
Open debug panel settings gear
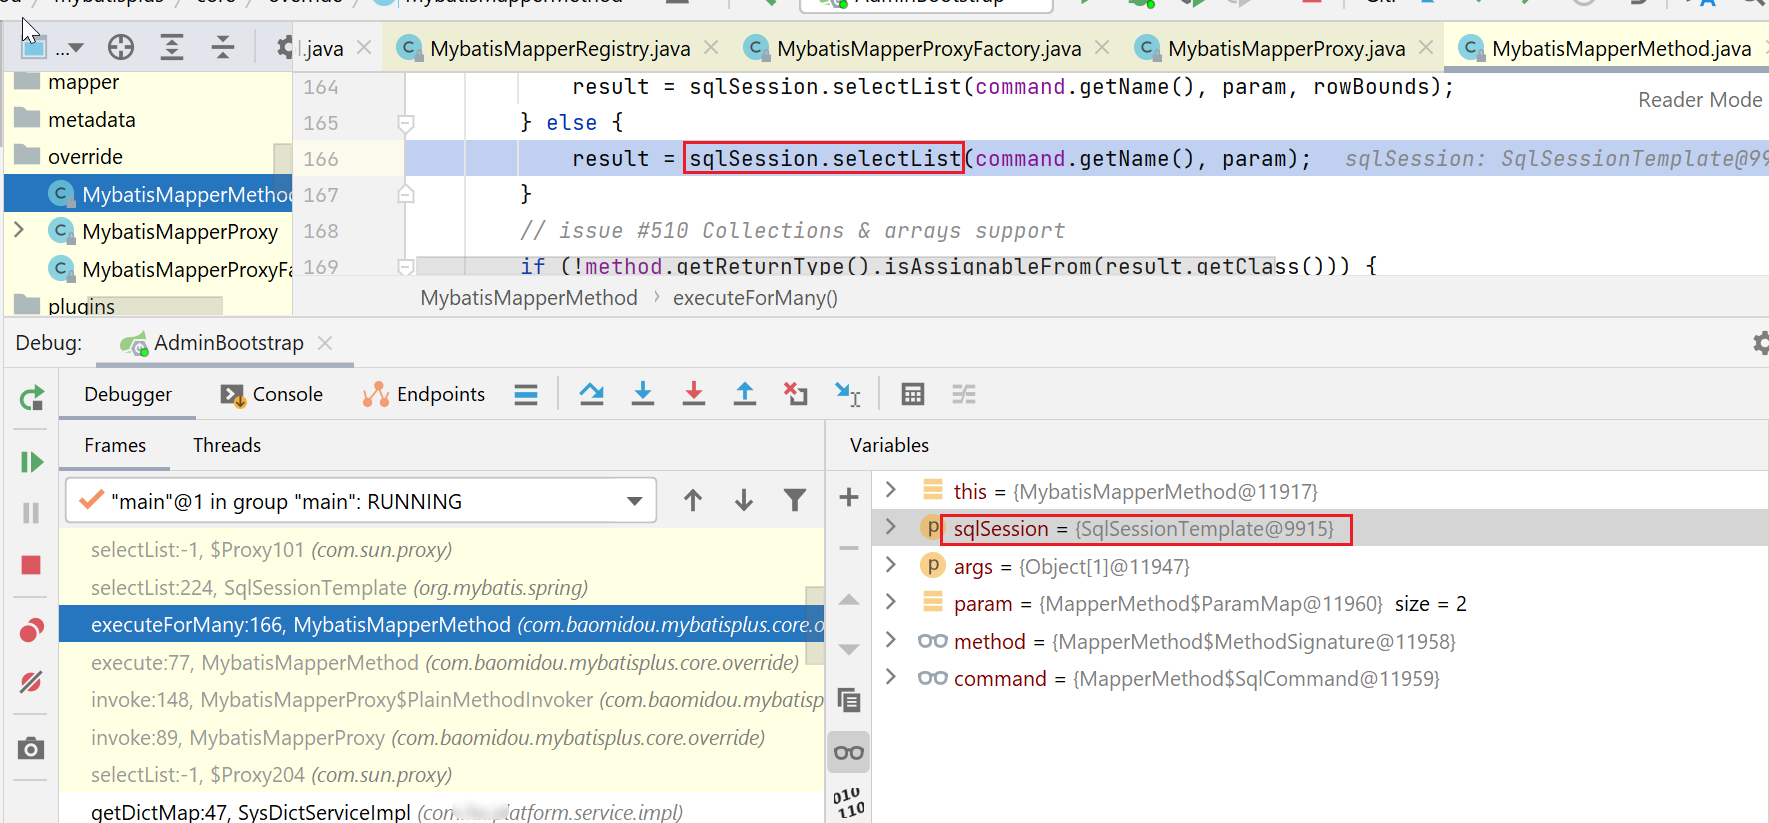point(1760,343)
